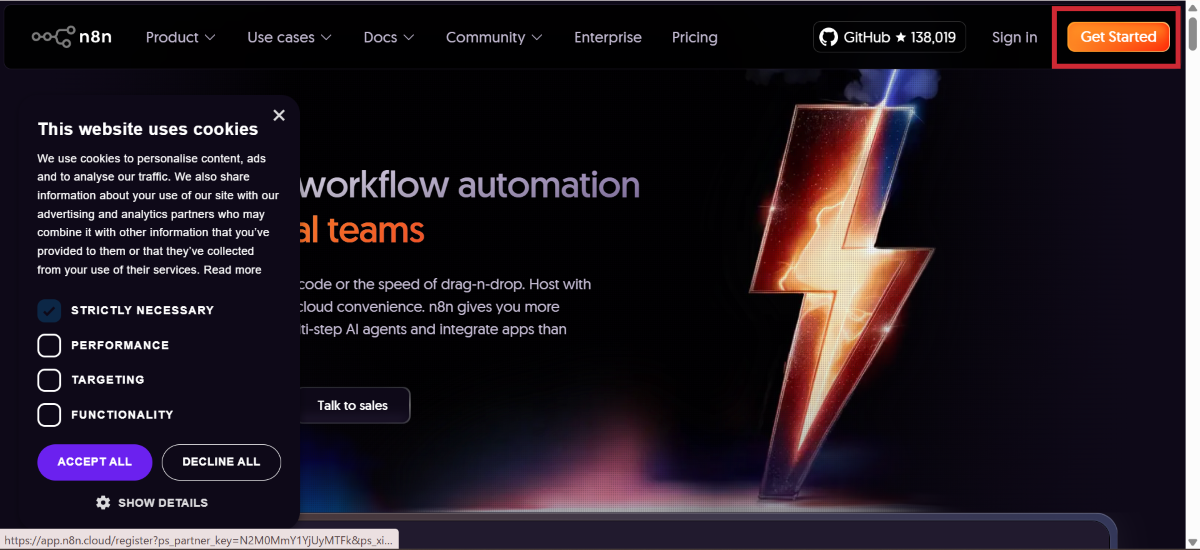Viewport: 1200px width, 550px height.
Task: Click the gear icon beside Show Details
Action: [x=103, y=503]
